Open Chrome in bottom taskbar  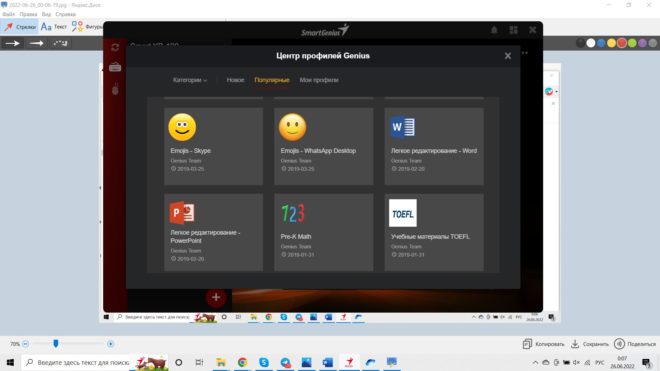[242, 362]
